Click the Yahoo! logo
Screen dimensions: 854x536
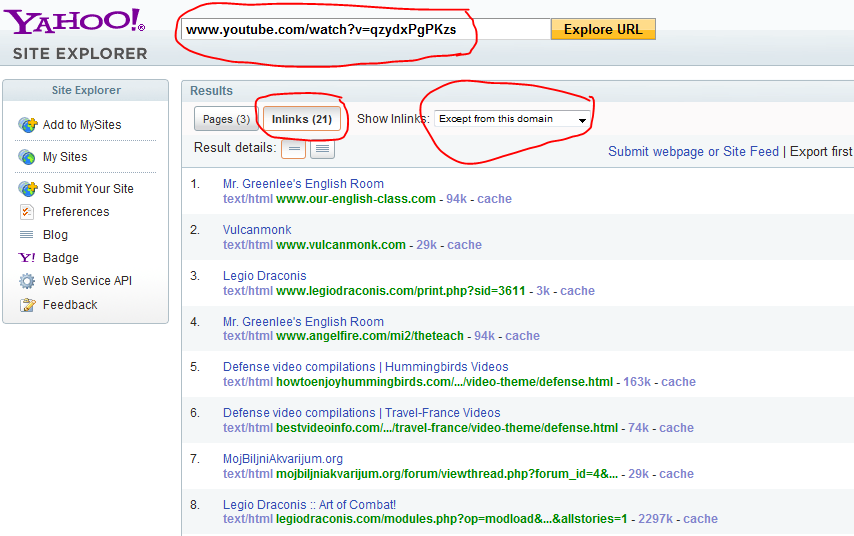click(x=74, y=22)
